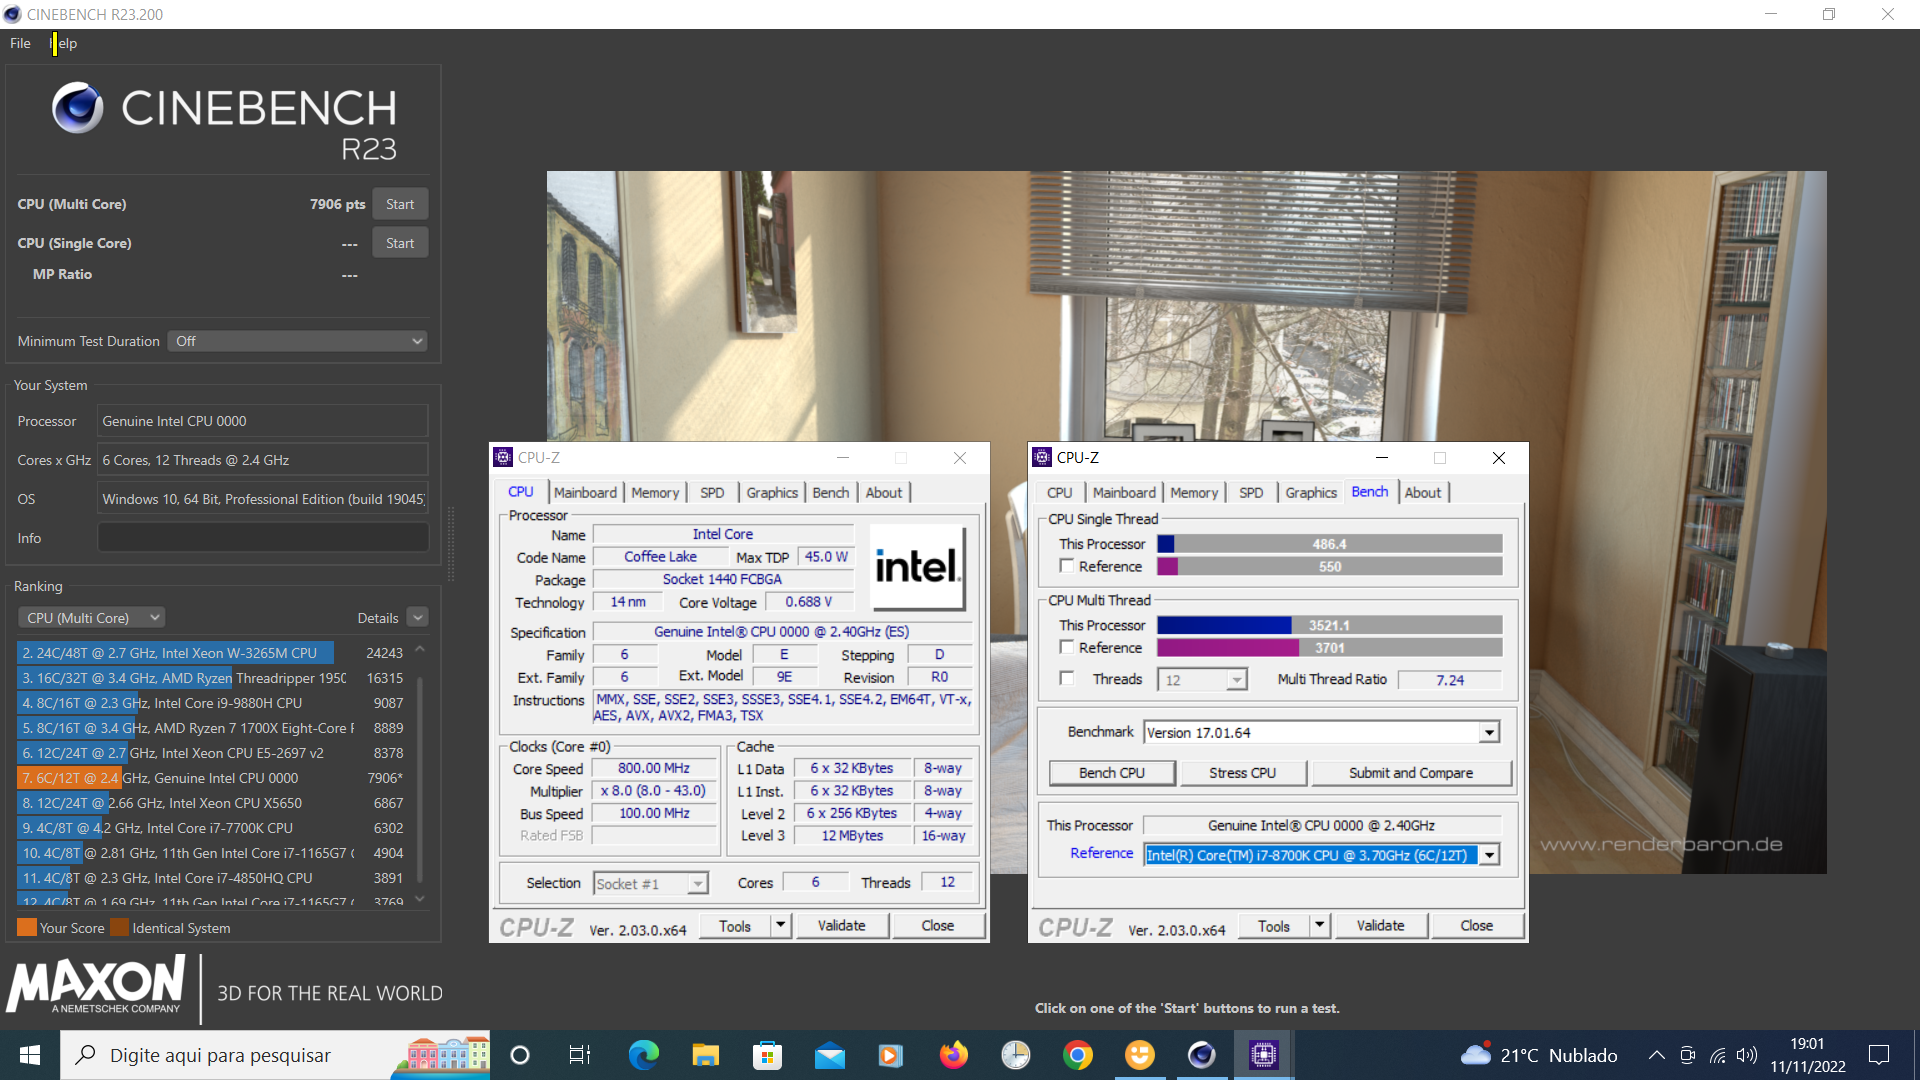
Task: Open the Help menu in Cinebench
Action: coord(64,43)
